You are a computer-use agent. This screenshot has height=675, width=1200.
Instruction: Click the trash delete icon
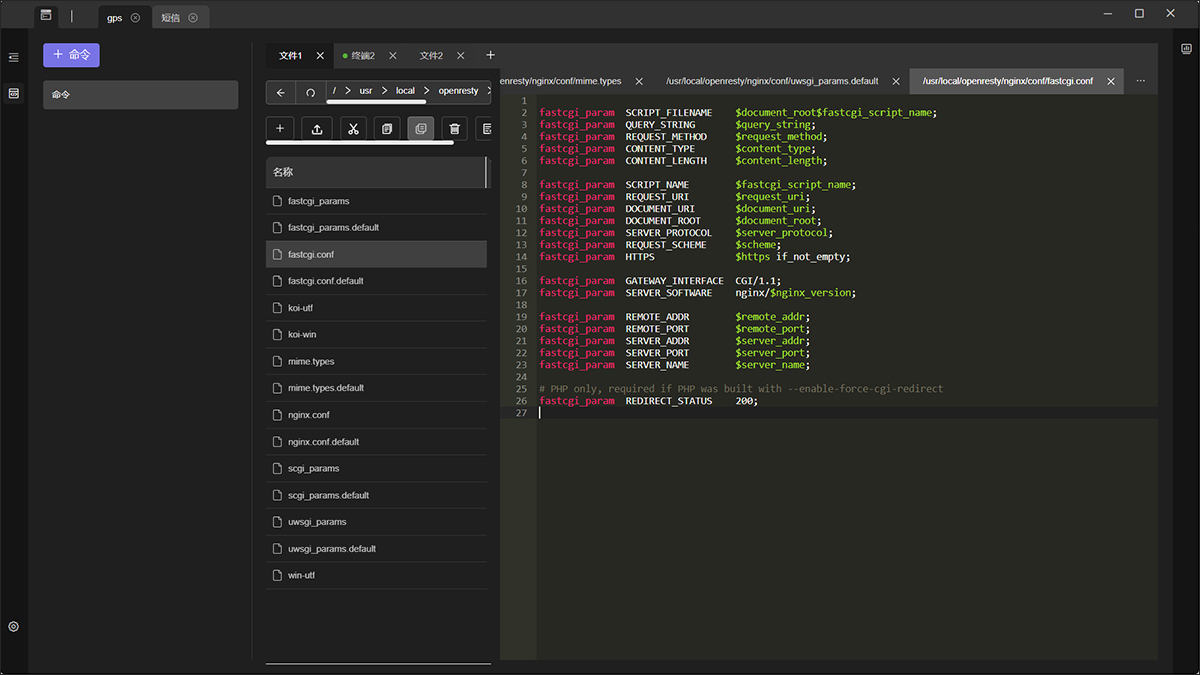tap(454, 129)
